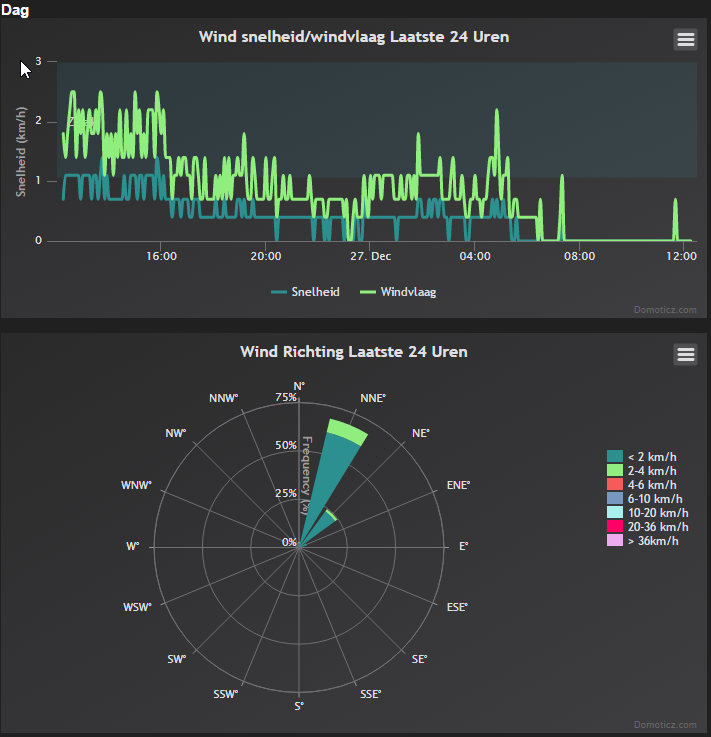Click the small NE wind rose segment

tap(320, 527)
